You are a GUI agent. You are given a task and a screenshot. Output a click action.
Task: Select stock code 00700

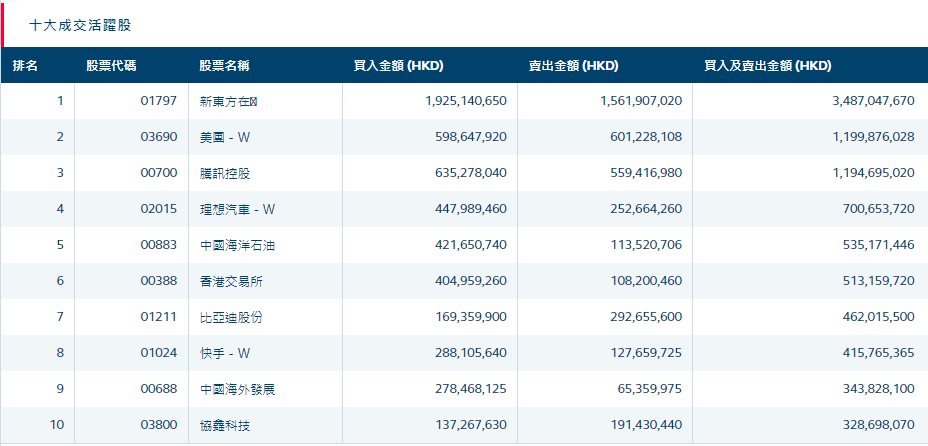(159, 173)
